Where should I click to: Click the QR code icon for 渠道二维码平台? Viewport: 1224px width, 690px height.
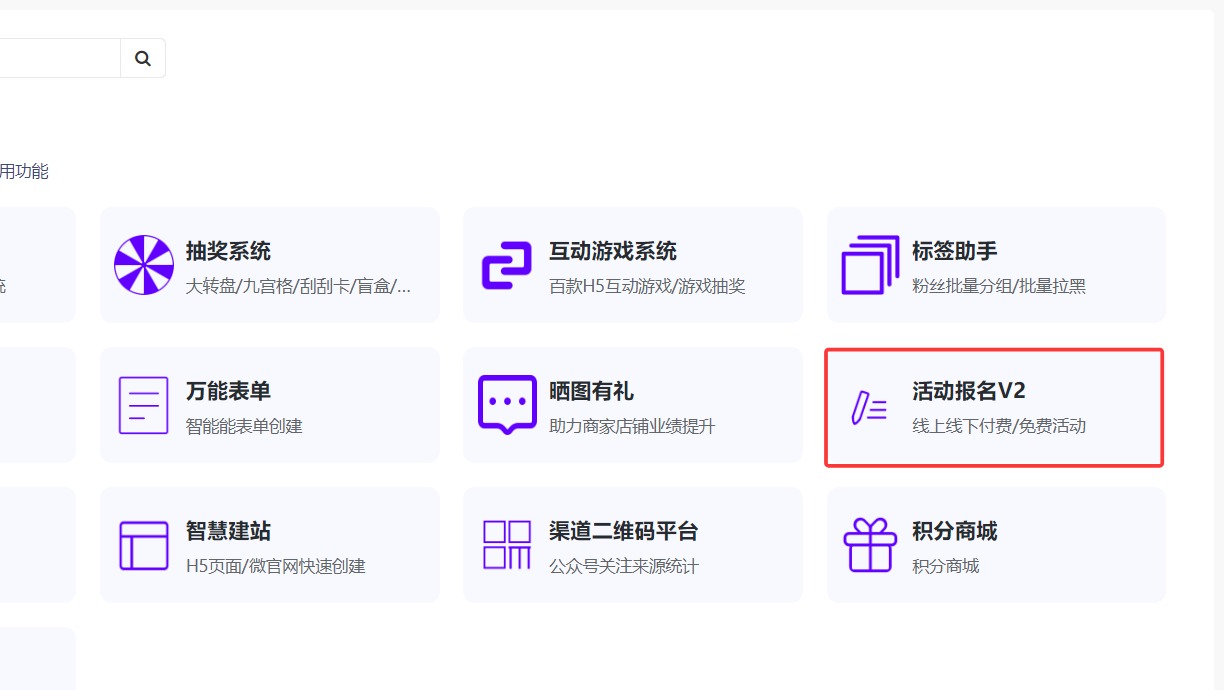tap(507, 545)
